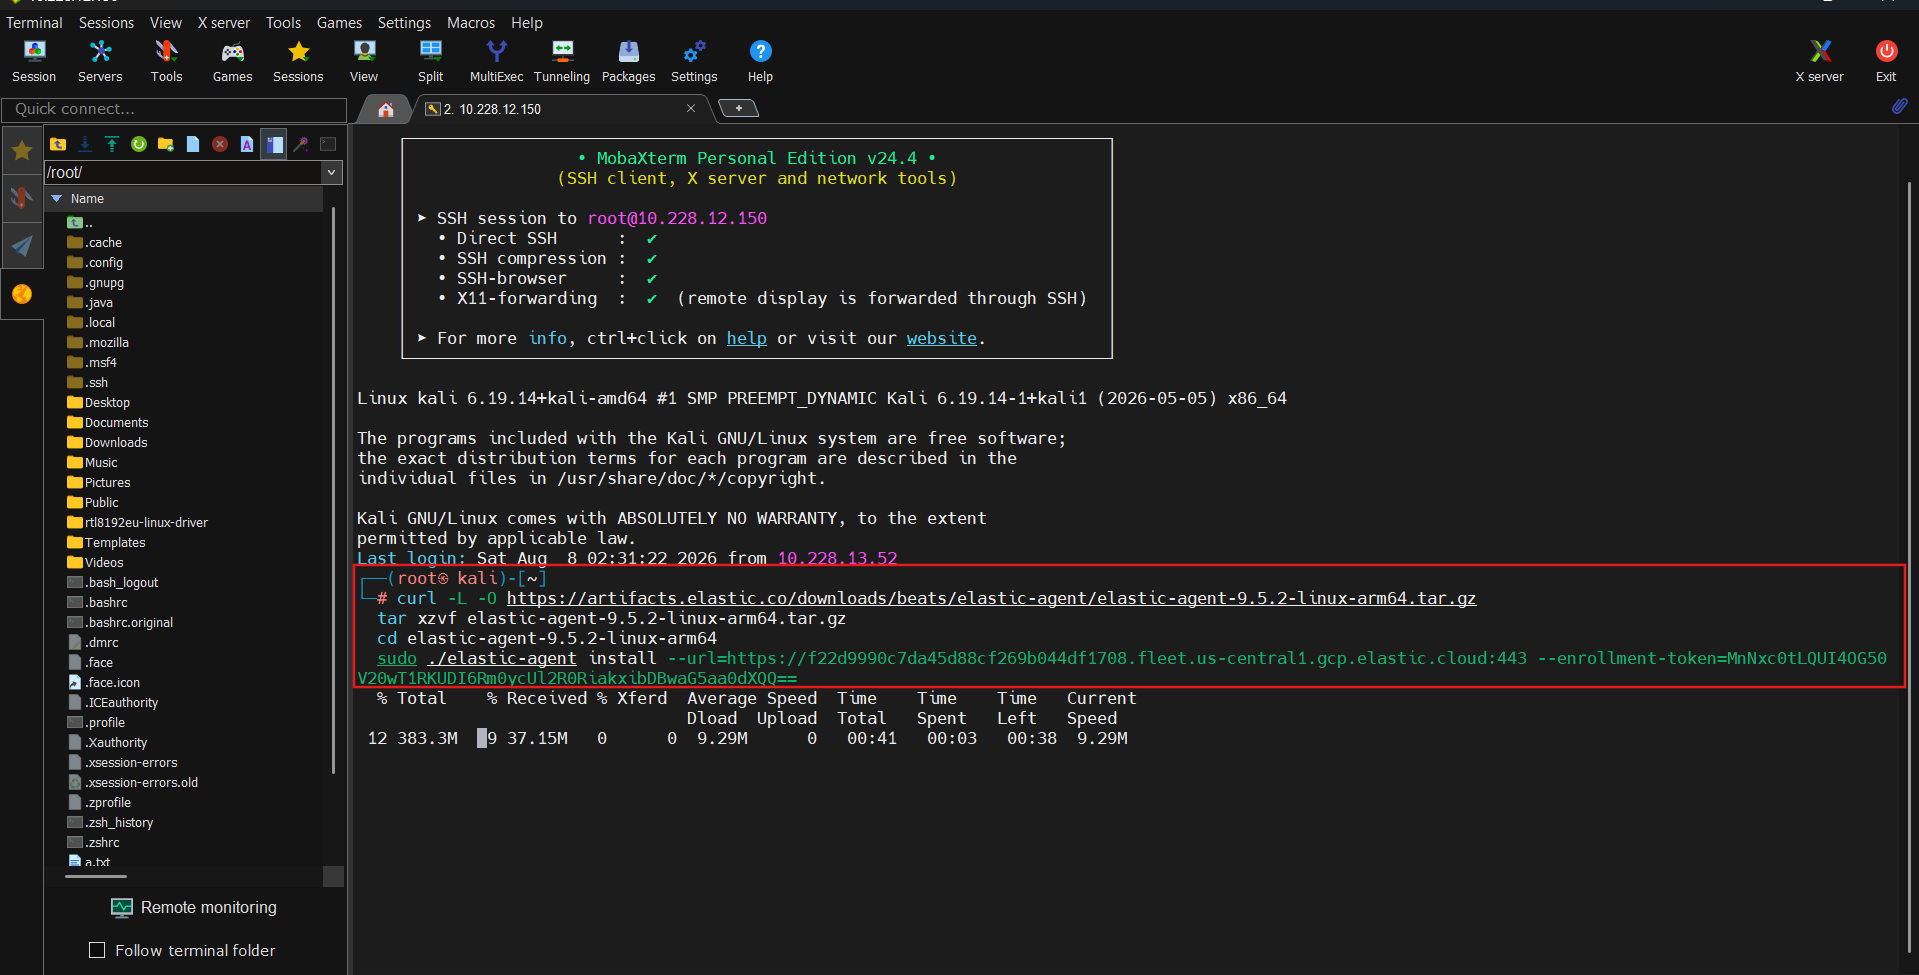Toggle the SFTP panel layout icon
The width and height of the screenshot is (1919, 975).
(274, 144)
